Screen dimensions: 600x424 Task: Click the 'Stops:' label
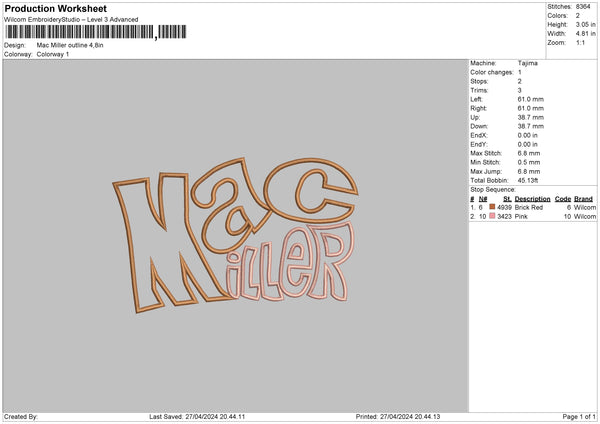[x=479, y=82]
